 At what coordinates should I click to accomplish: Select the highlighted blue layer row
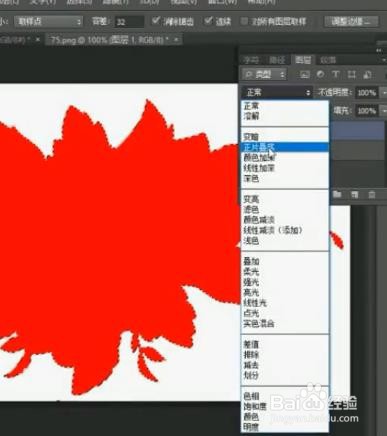[357, 130]
